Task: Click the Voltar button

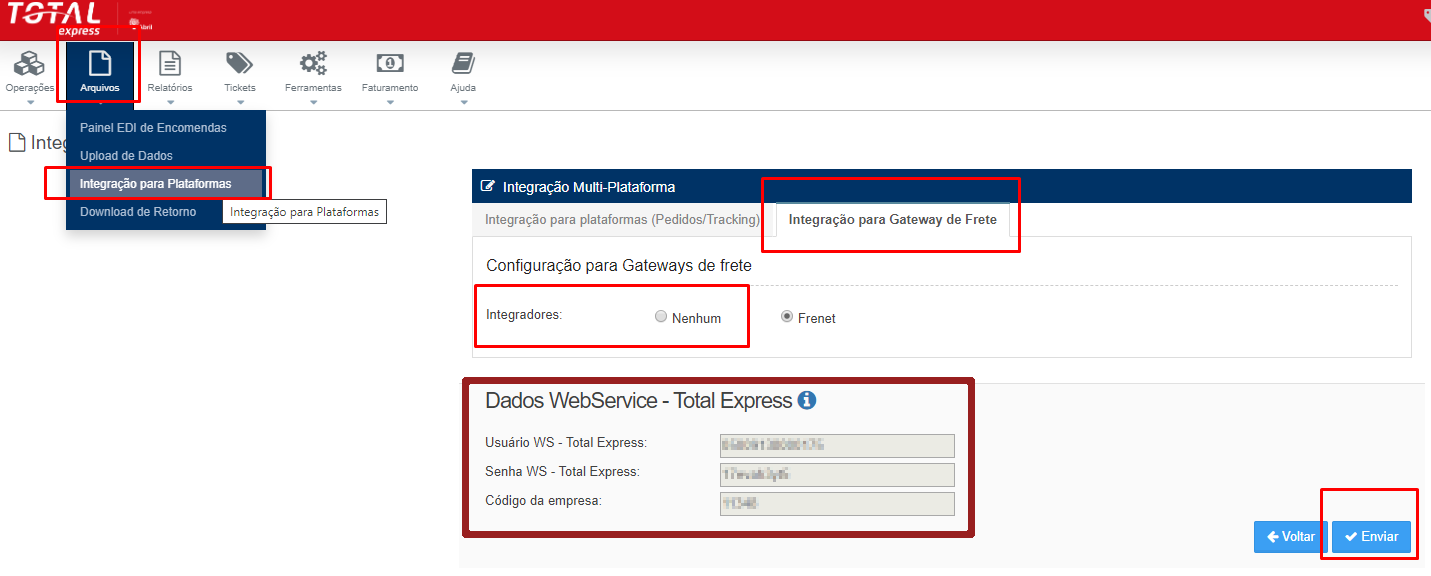Action: tap(1290, 537)
